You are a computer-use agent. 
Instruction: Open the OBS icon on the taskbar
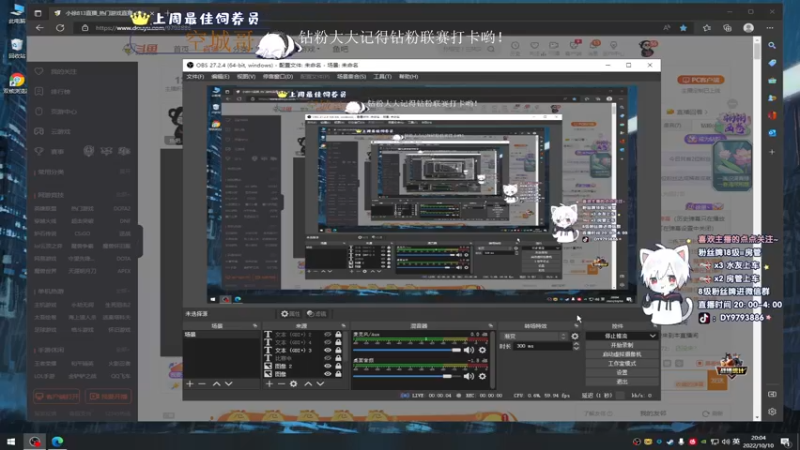coord(34,441)
